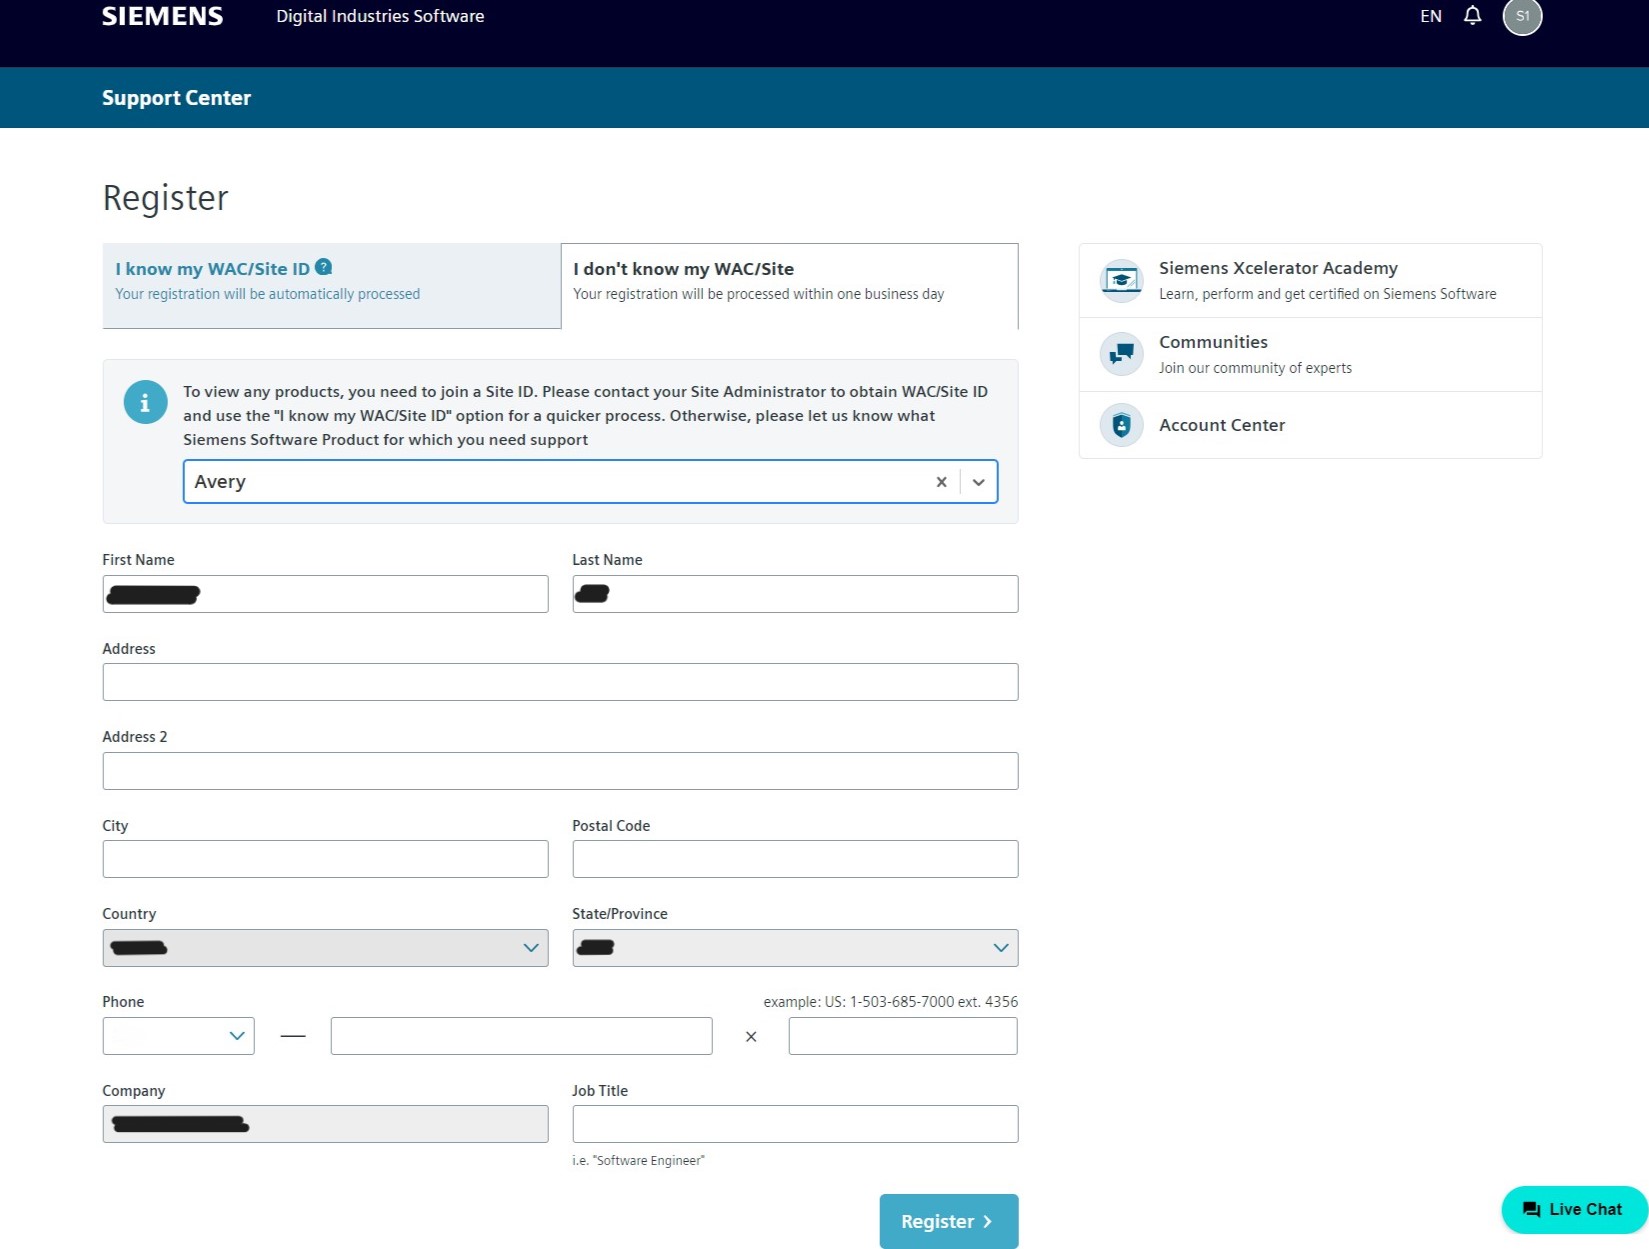Open the Phone country code dropdown
The height and width of the screenshot is (1249, 1649).
pyautogui.click(x=178, y=1036)
